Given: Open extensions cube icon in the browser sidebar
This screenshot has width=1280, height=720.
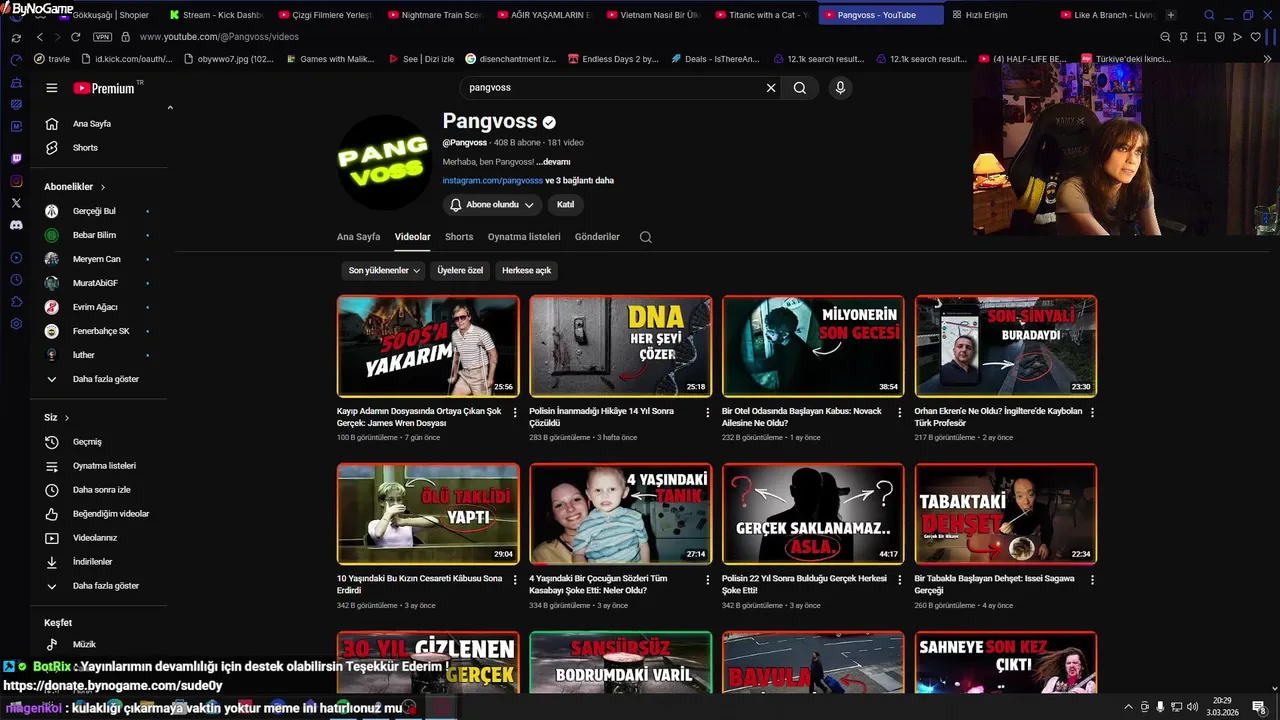Looking at the screenshot, I should (x=16, y=302).
